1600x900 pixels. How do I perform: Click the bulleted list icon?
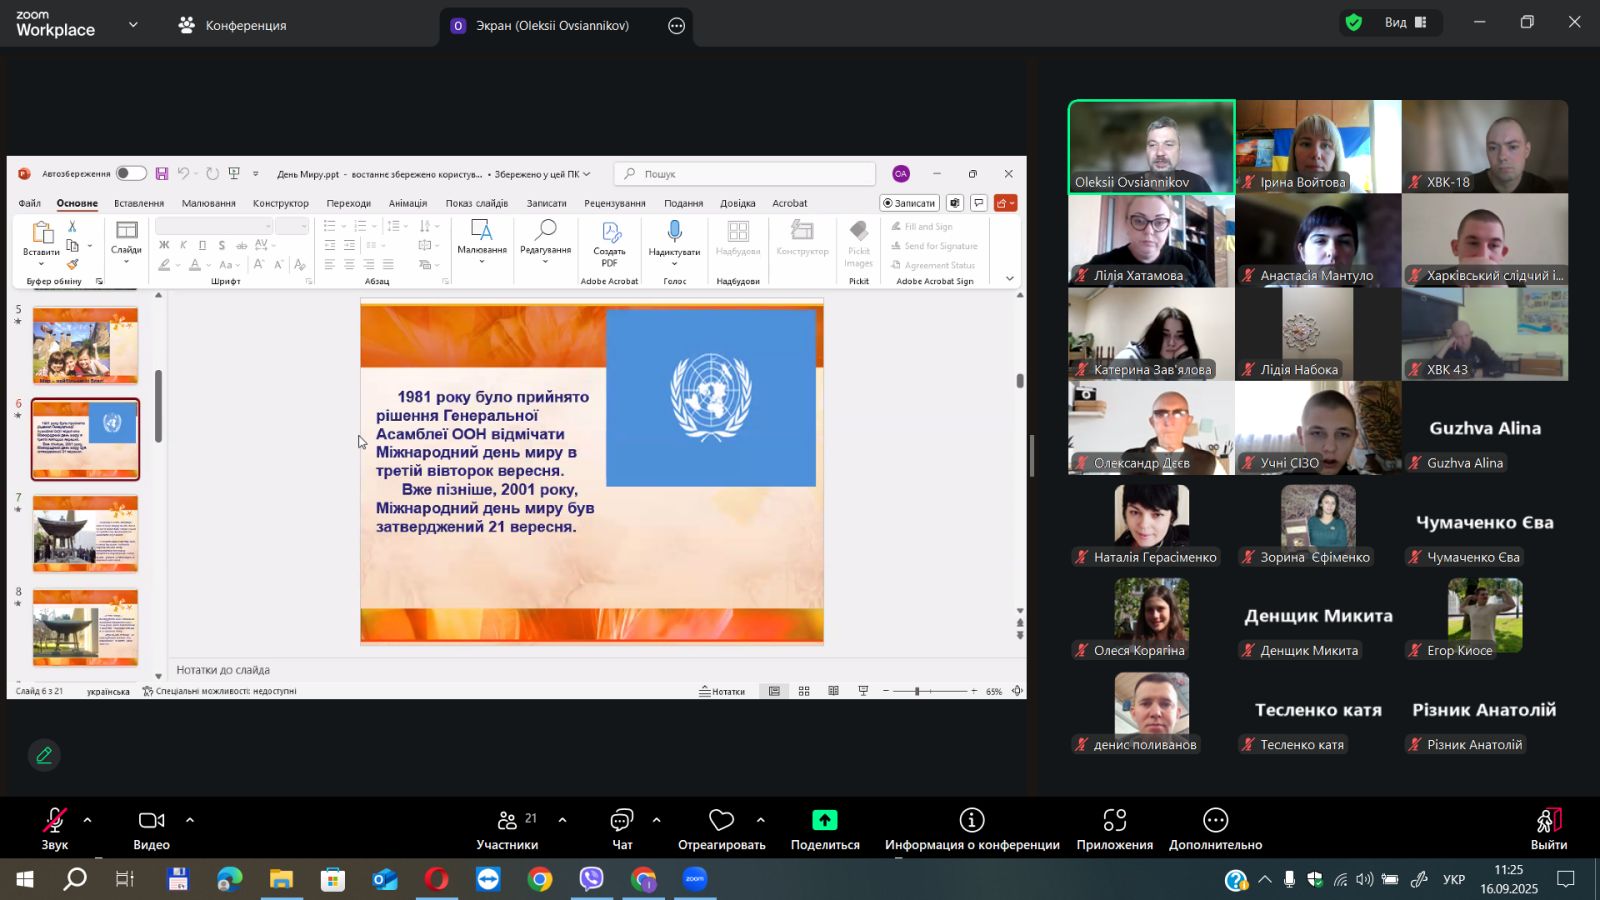tap(330, 227)
